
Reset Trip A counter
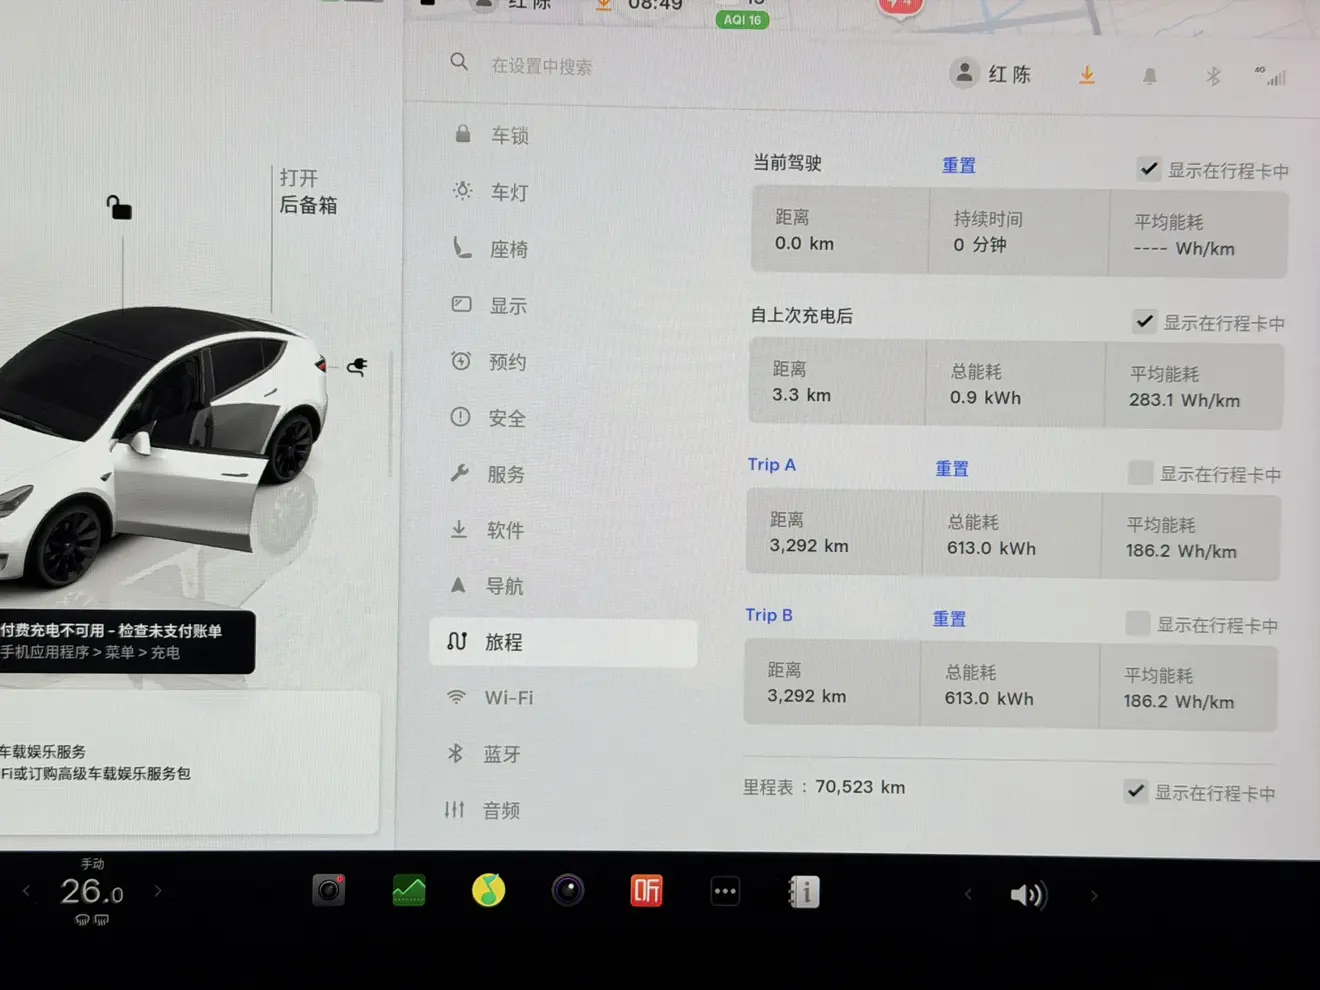tap(951, 468)
